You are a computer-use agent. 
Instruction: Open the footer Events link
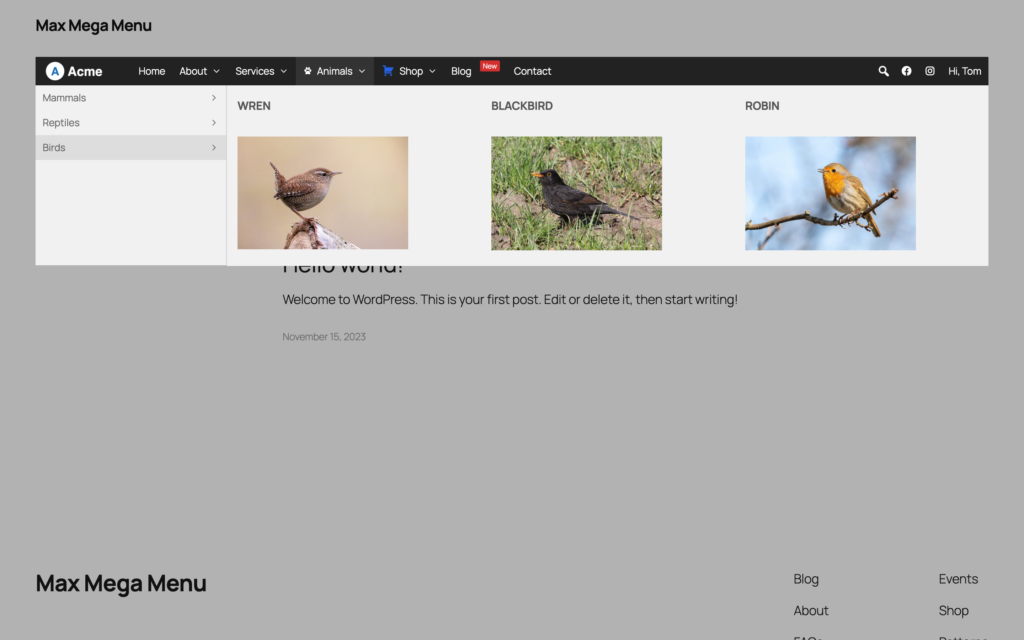[958, 579]
